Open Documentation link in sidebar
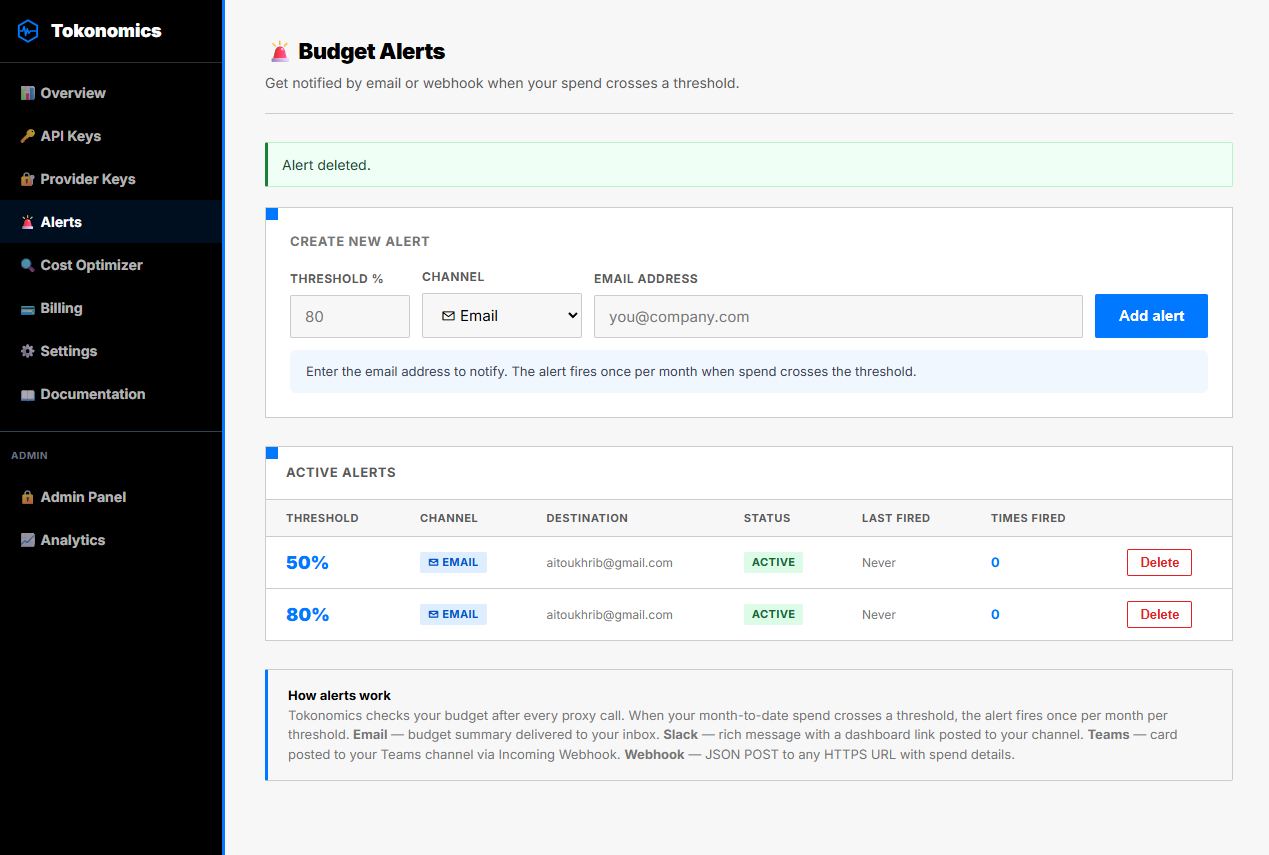 tap(111, 394)
